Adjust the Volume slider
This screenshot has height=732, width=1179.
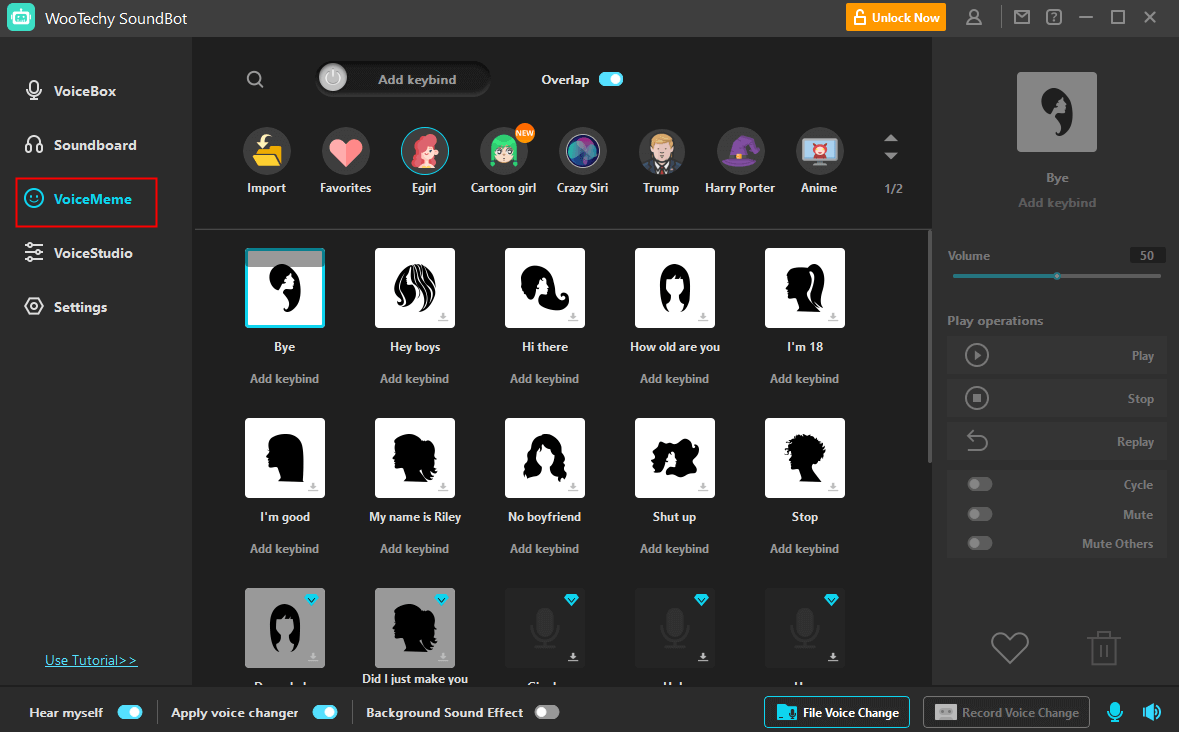tap(1057, 276)
